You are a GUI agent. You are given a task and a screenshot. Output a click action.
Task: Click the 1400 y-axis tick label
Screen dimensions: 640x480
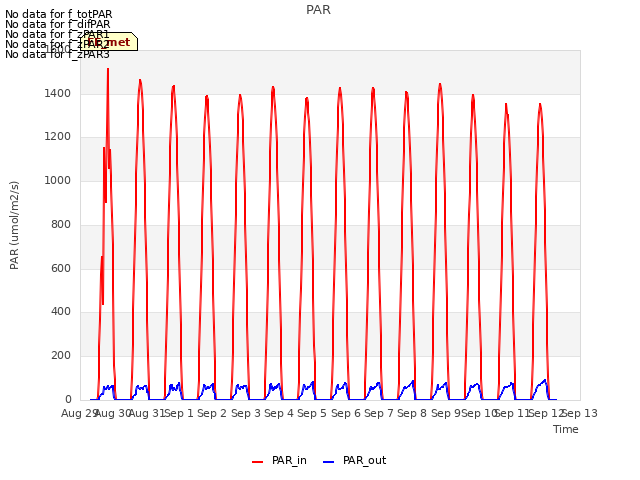58,93
